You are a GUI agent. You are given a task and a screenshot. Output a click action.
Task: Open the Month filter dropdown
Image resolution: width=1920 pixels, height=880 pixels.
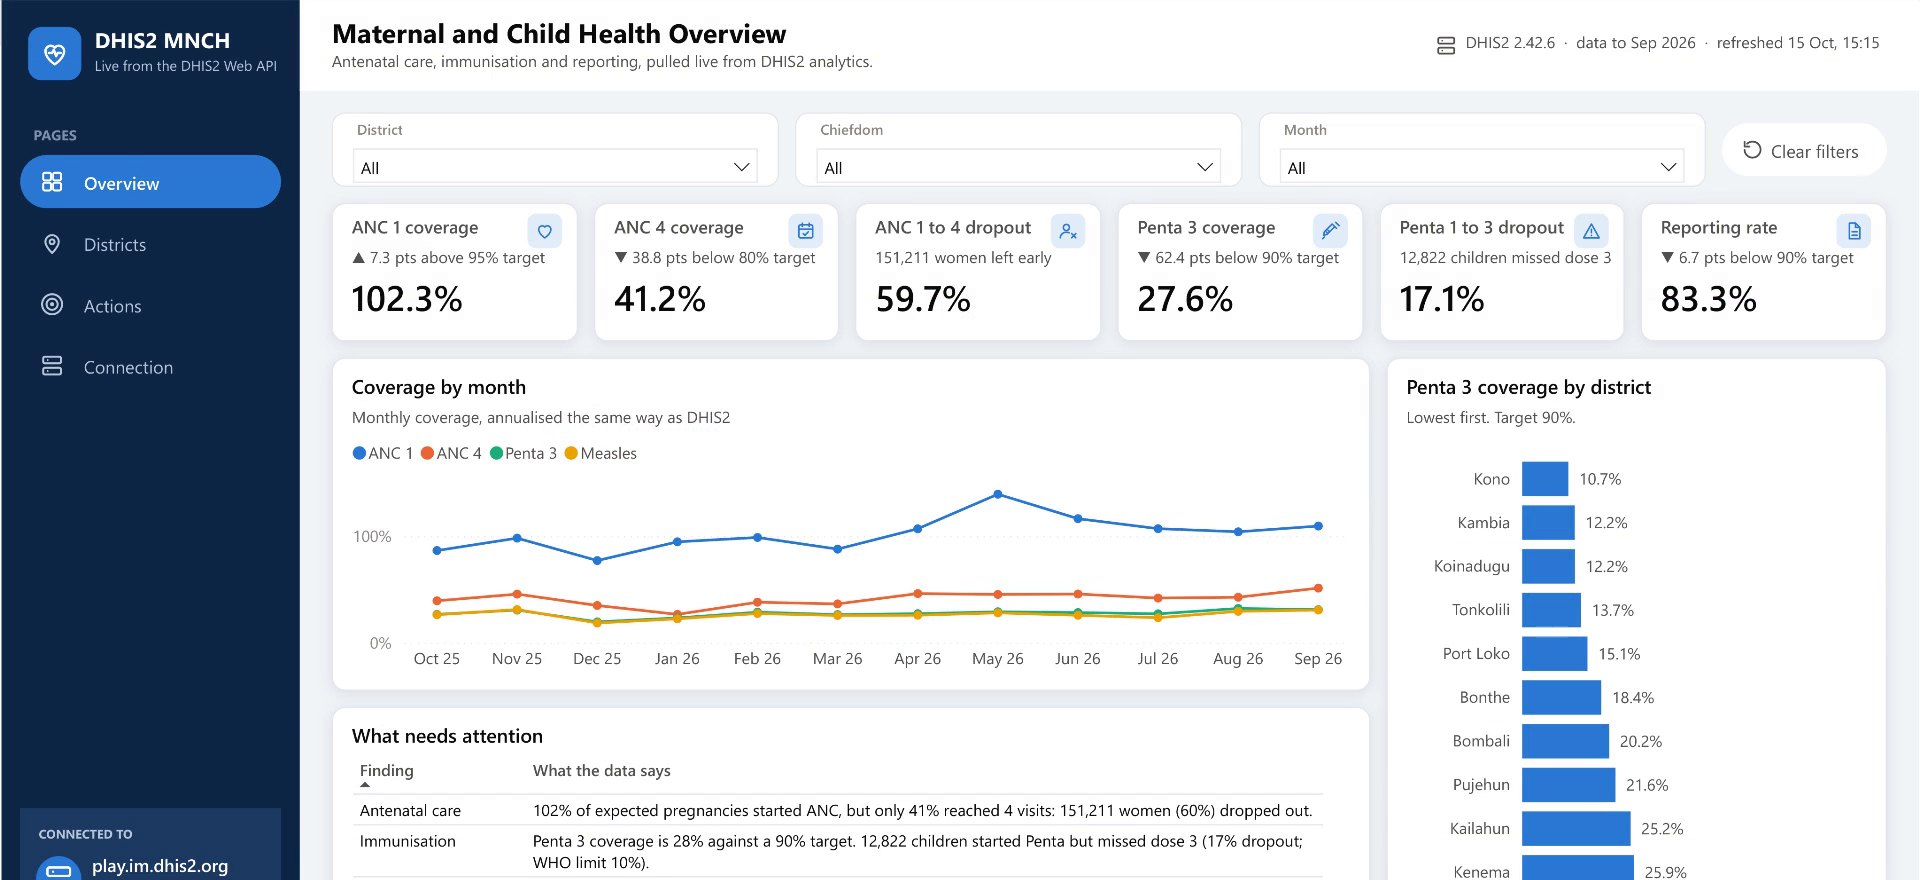(x=1482, y=167)
